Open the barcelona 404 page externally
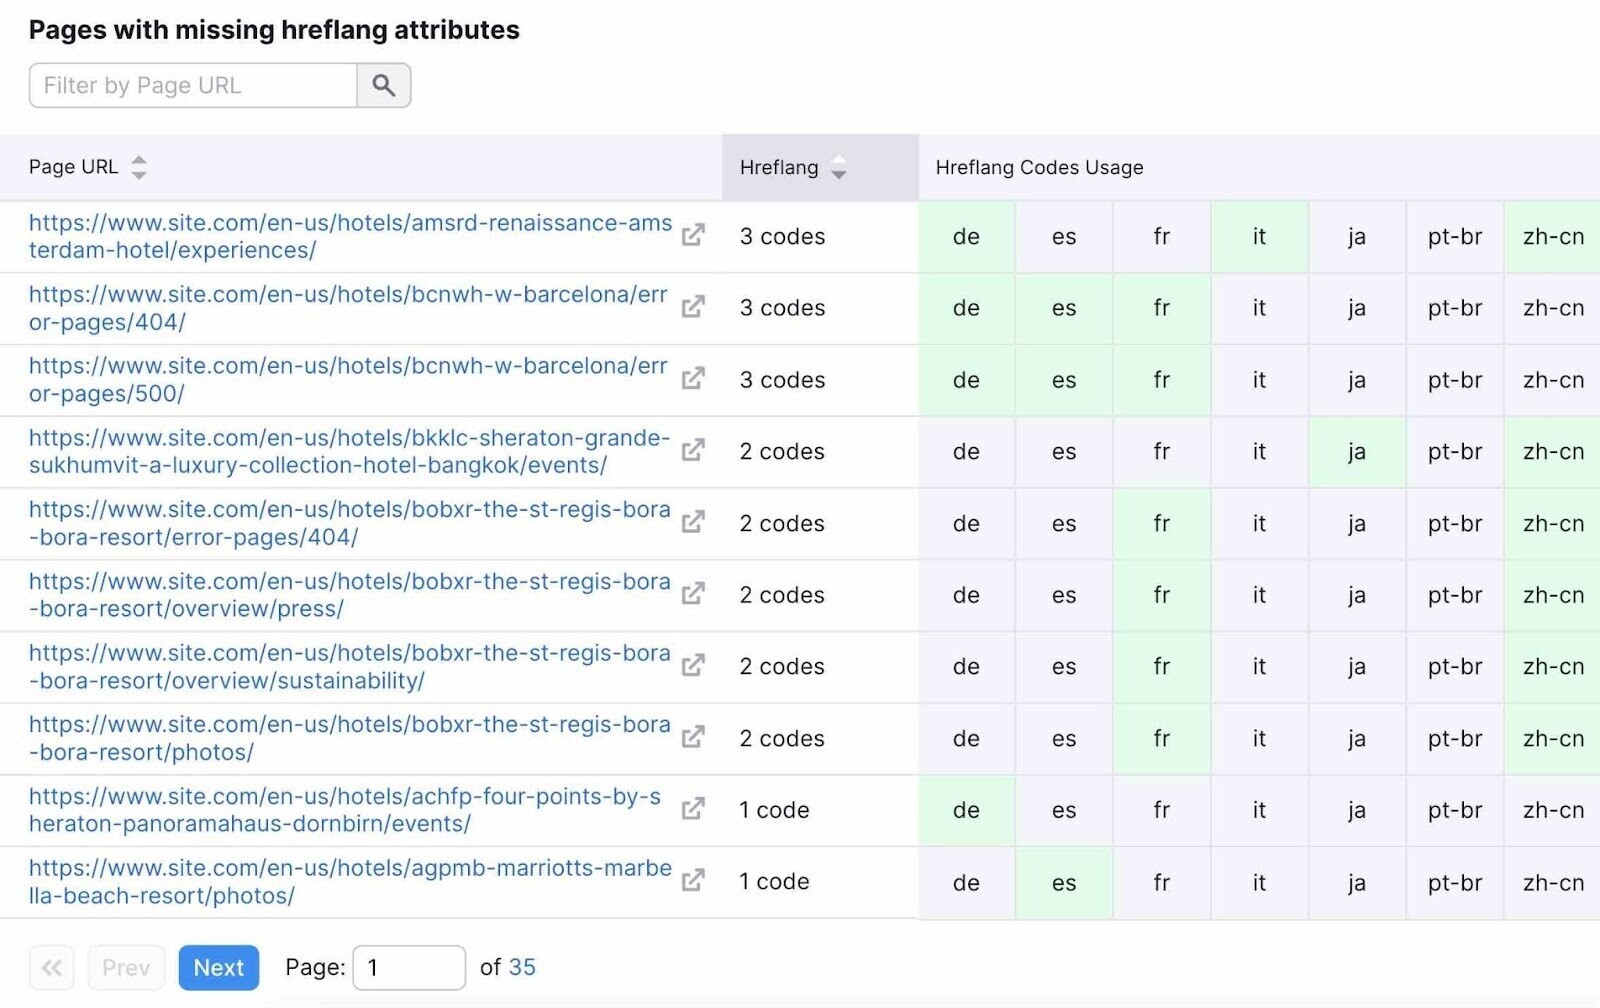Viewport: 1600px width, 1008px height. pyautogui.click(x=693, y=308)
